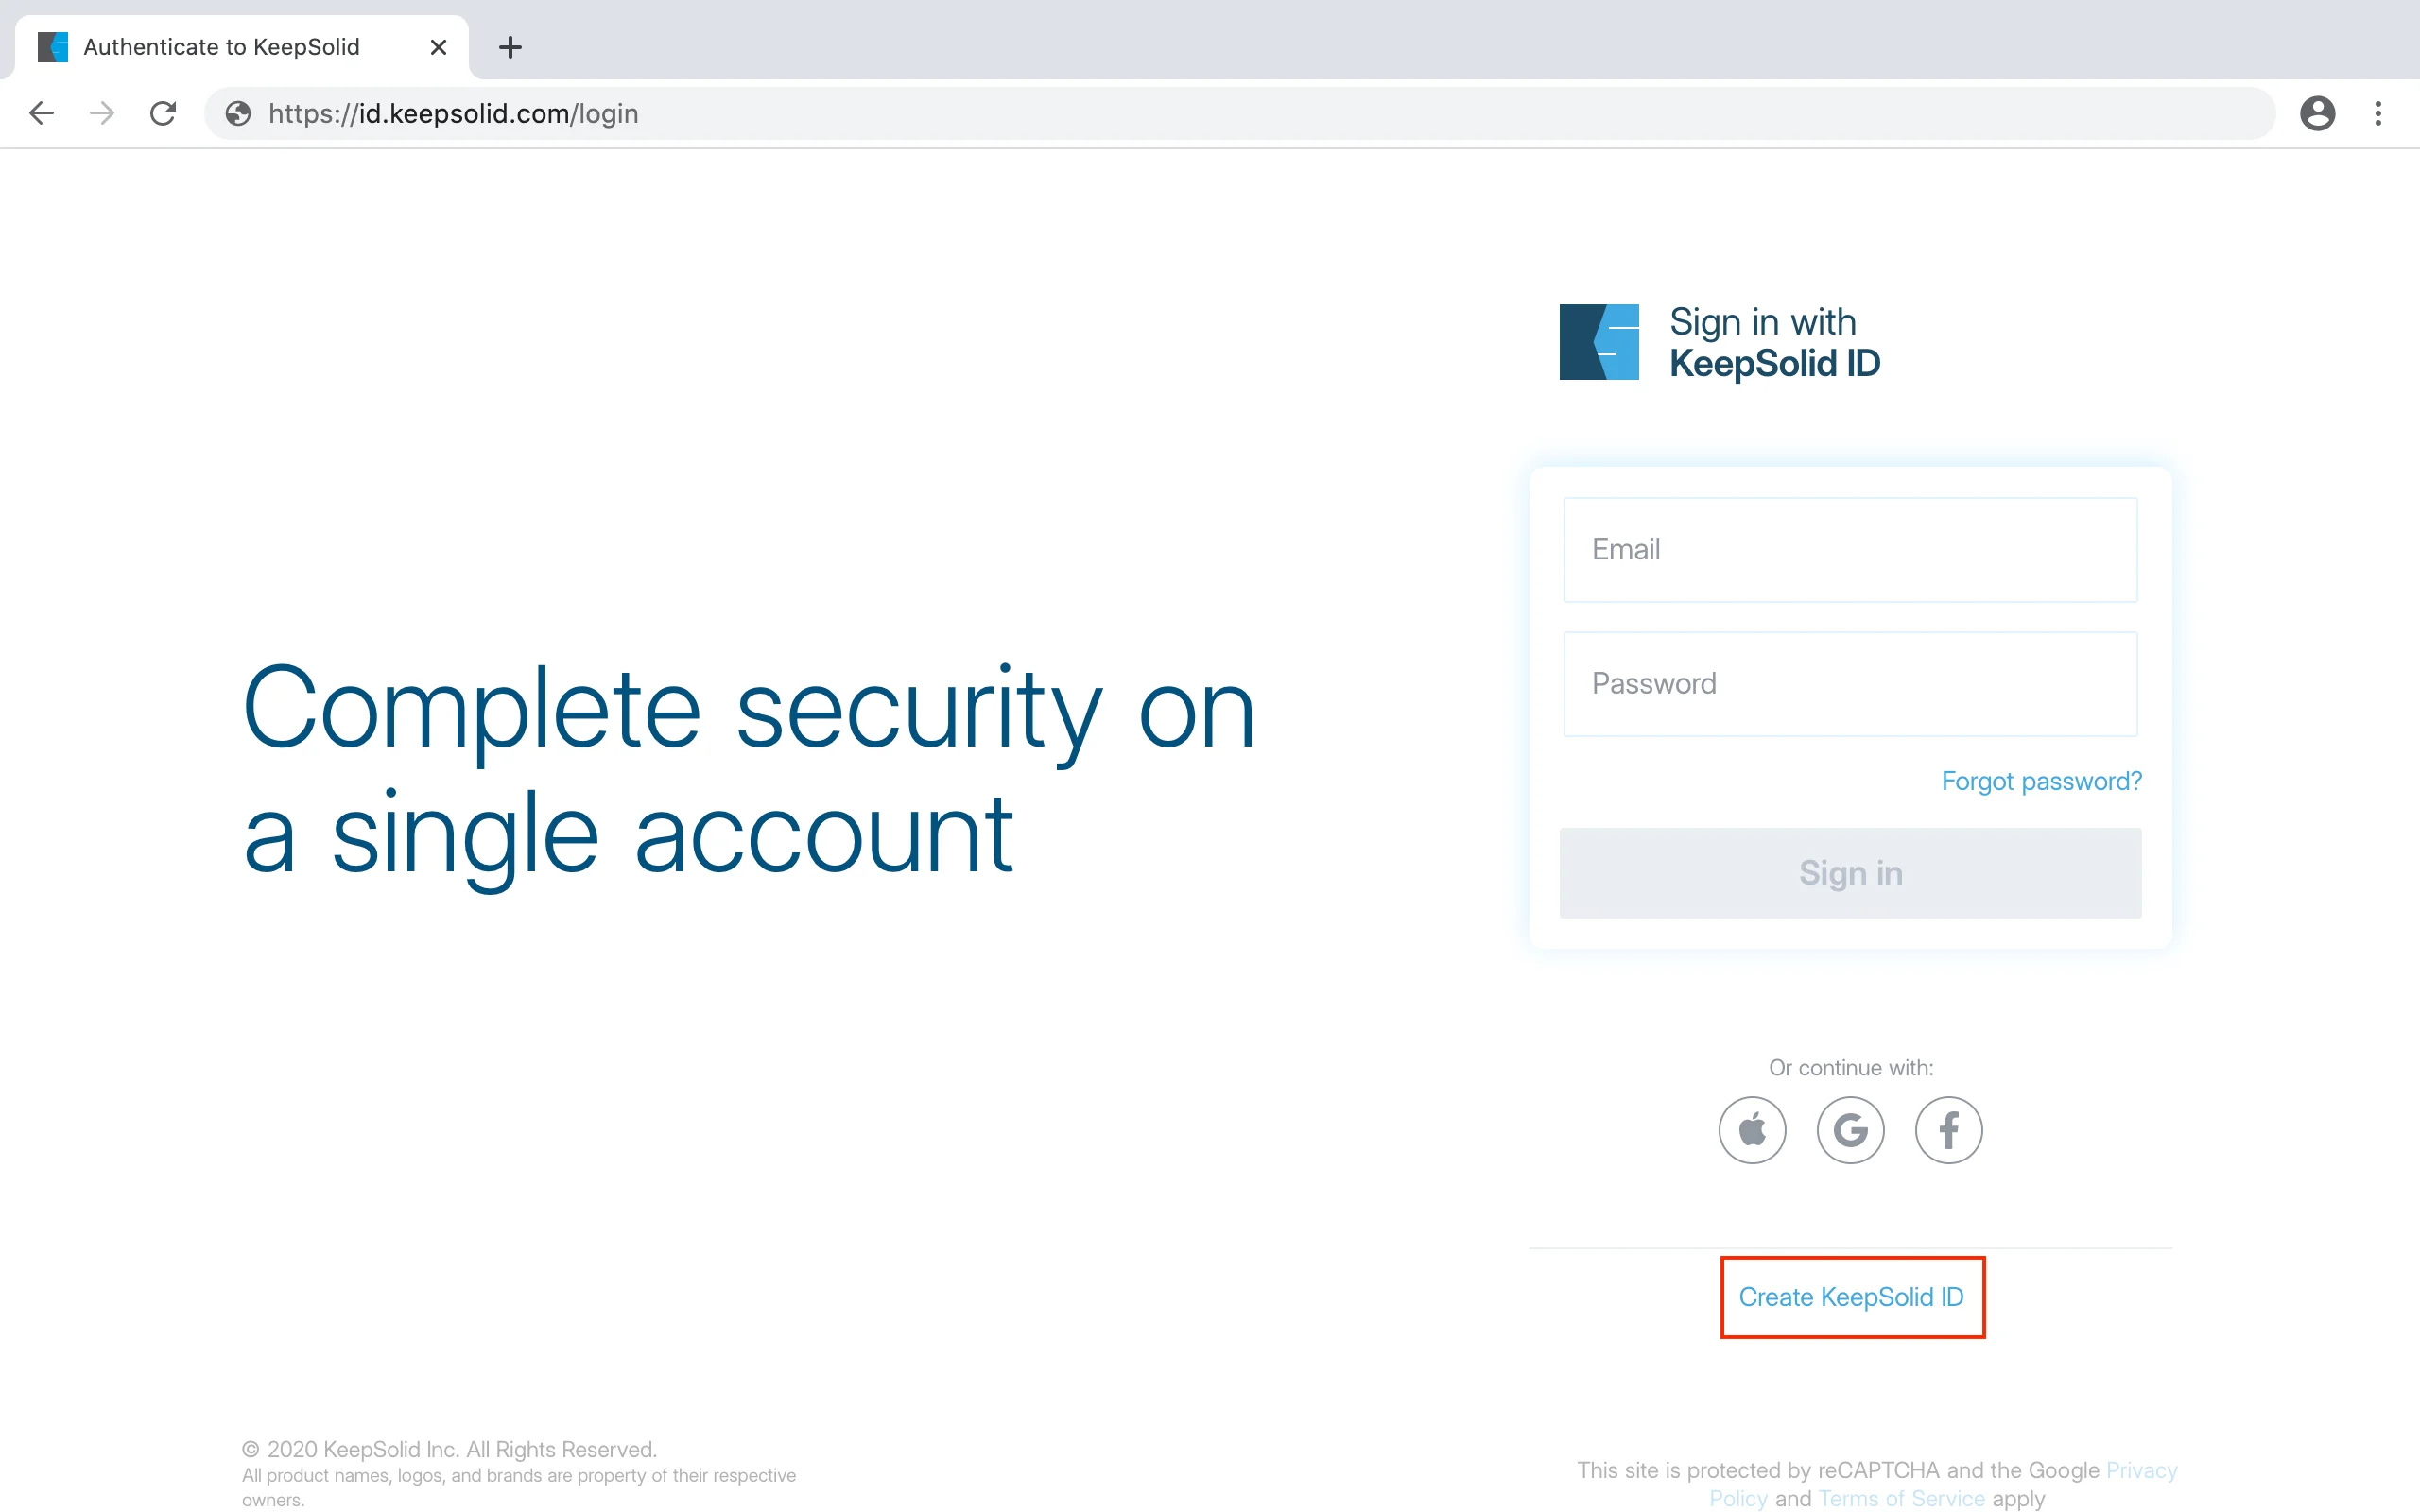Image resolution: width=2420 pixels, height=1512 pixels.
Task: Focus the Password field
Action: click(x=1850, y=684)
